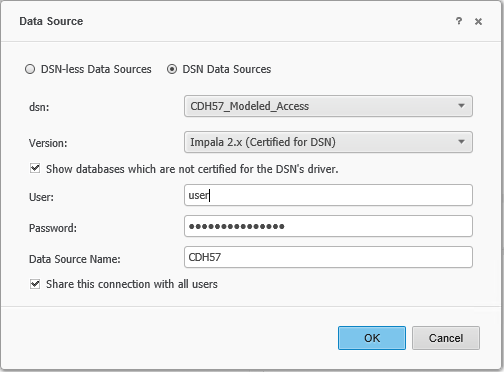504x372 pixels.
Task: Close the Data Source dialog
Action: pos(478,22)
